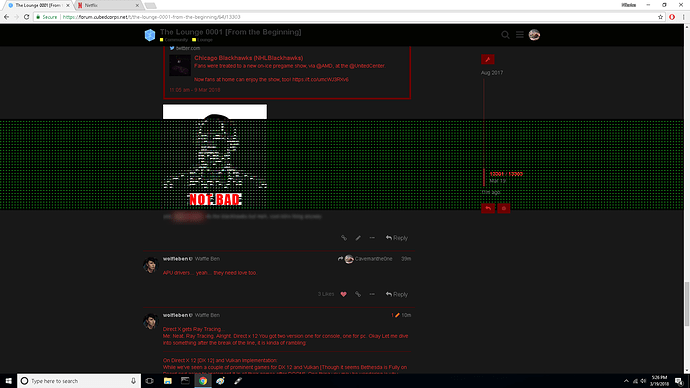Open your user avatar menu in header
Screen dimensions: 690x388
point(534,35)
